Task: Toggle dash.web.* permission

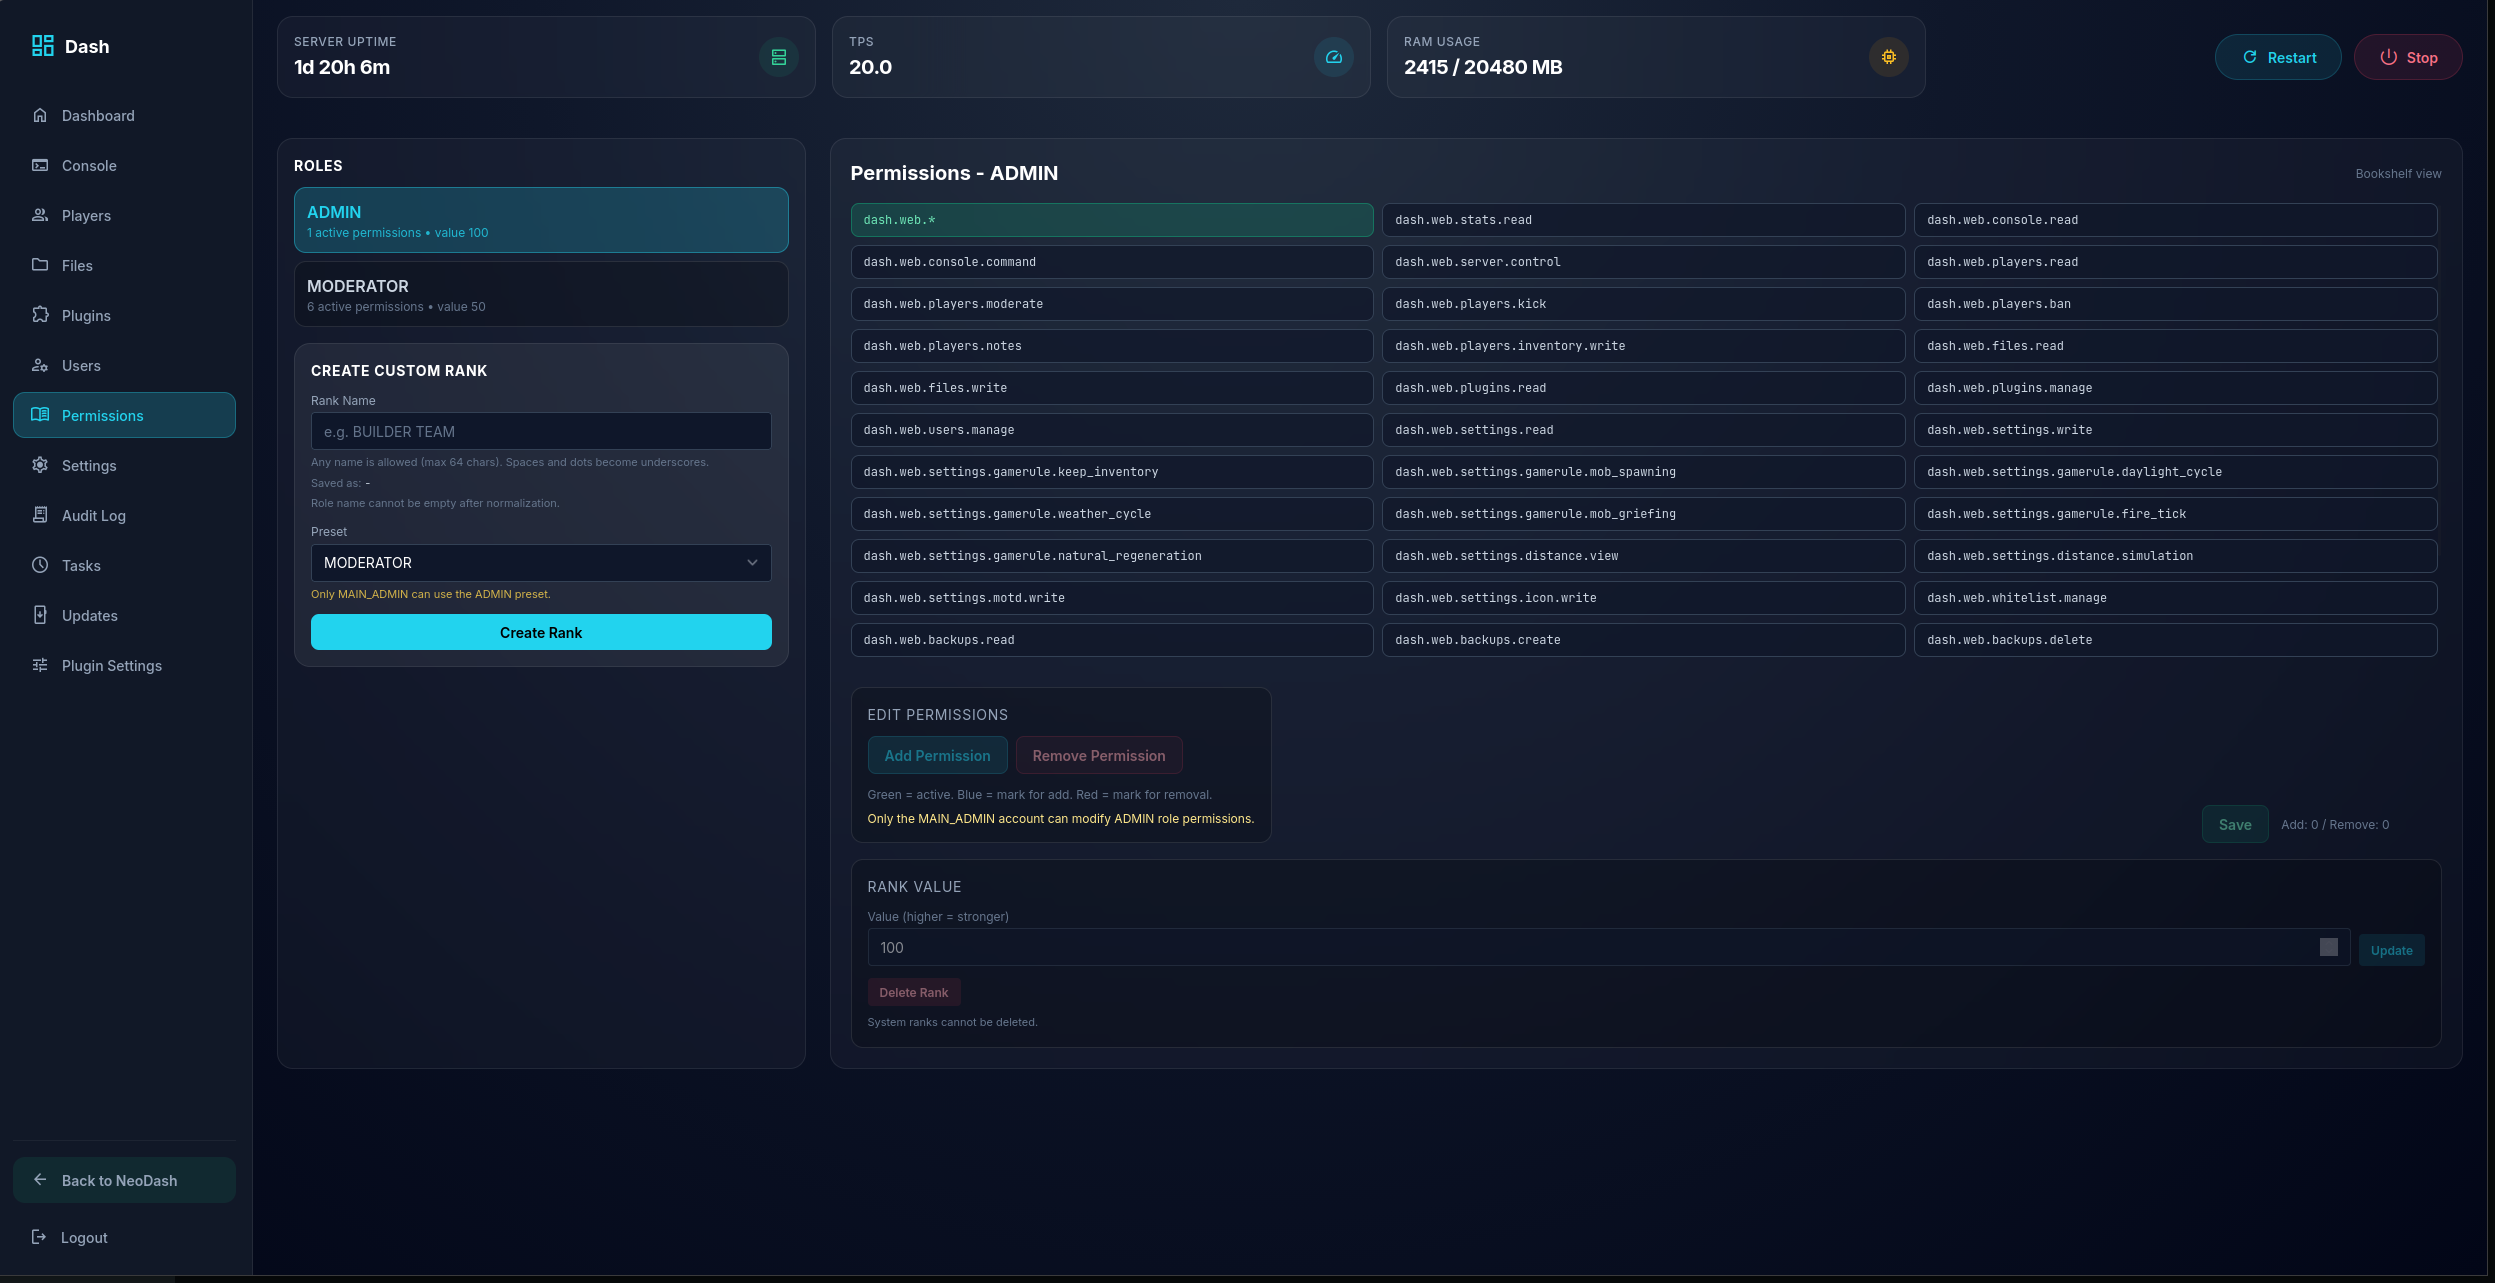Action: pyautogui.click(x=1112, y=220)
